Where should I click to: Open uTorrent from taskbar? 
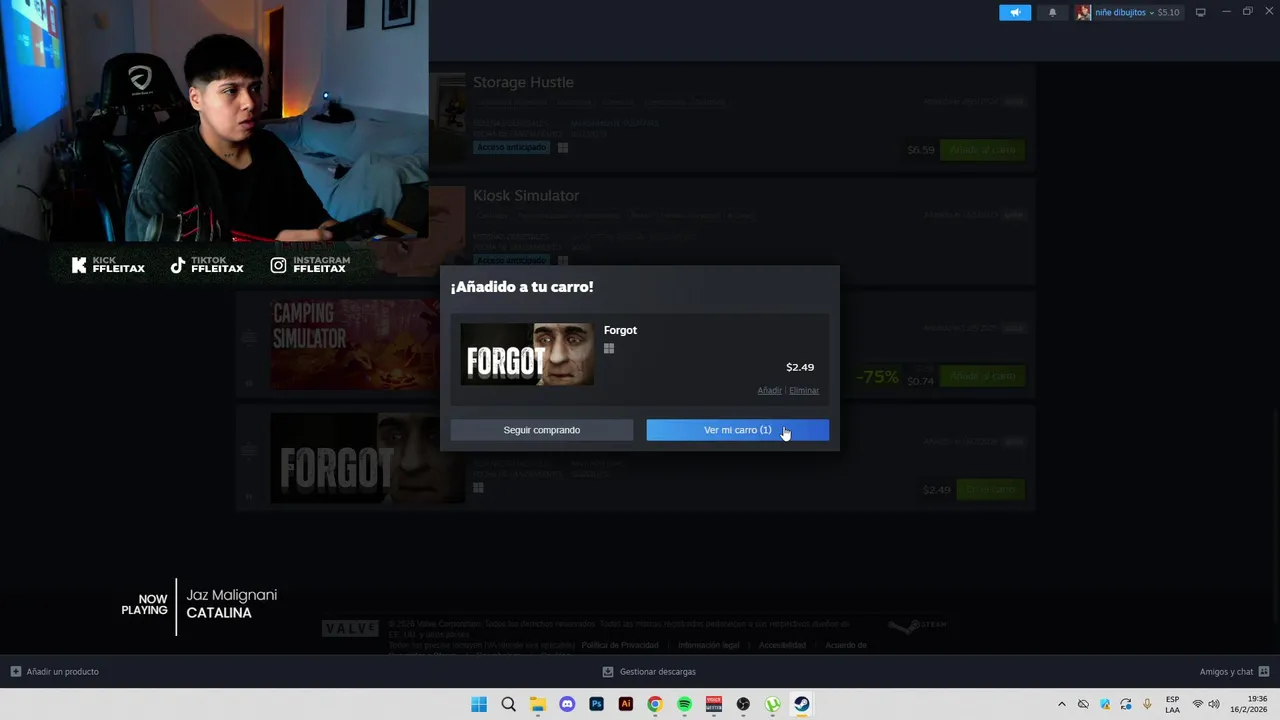[x=773, y=704]
